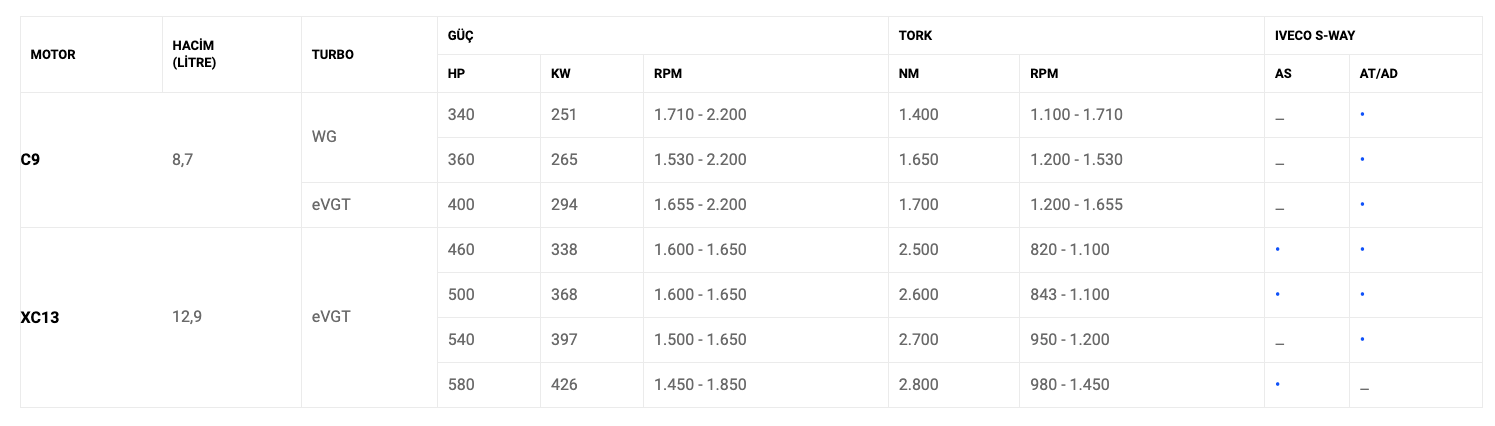Select the blue AT/AD dot for 540 HP

coord(1362,339)
